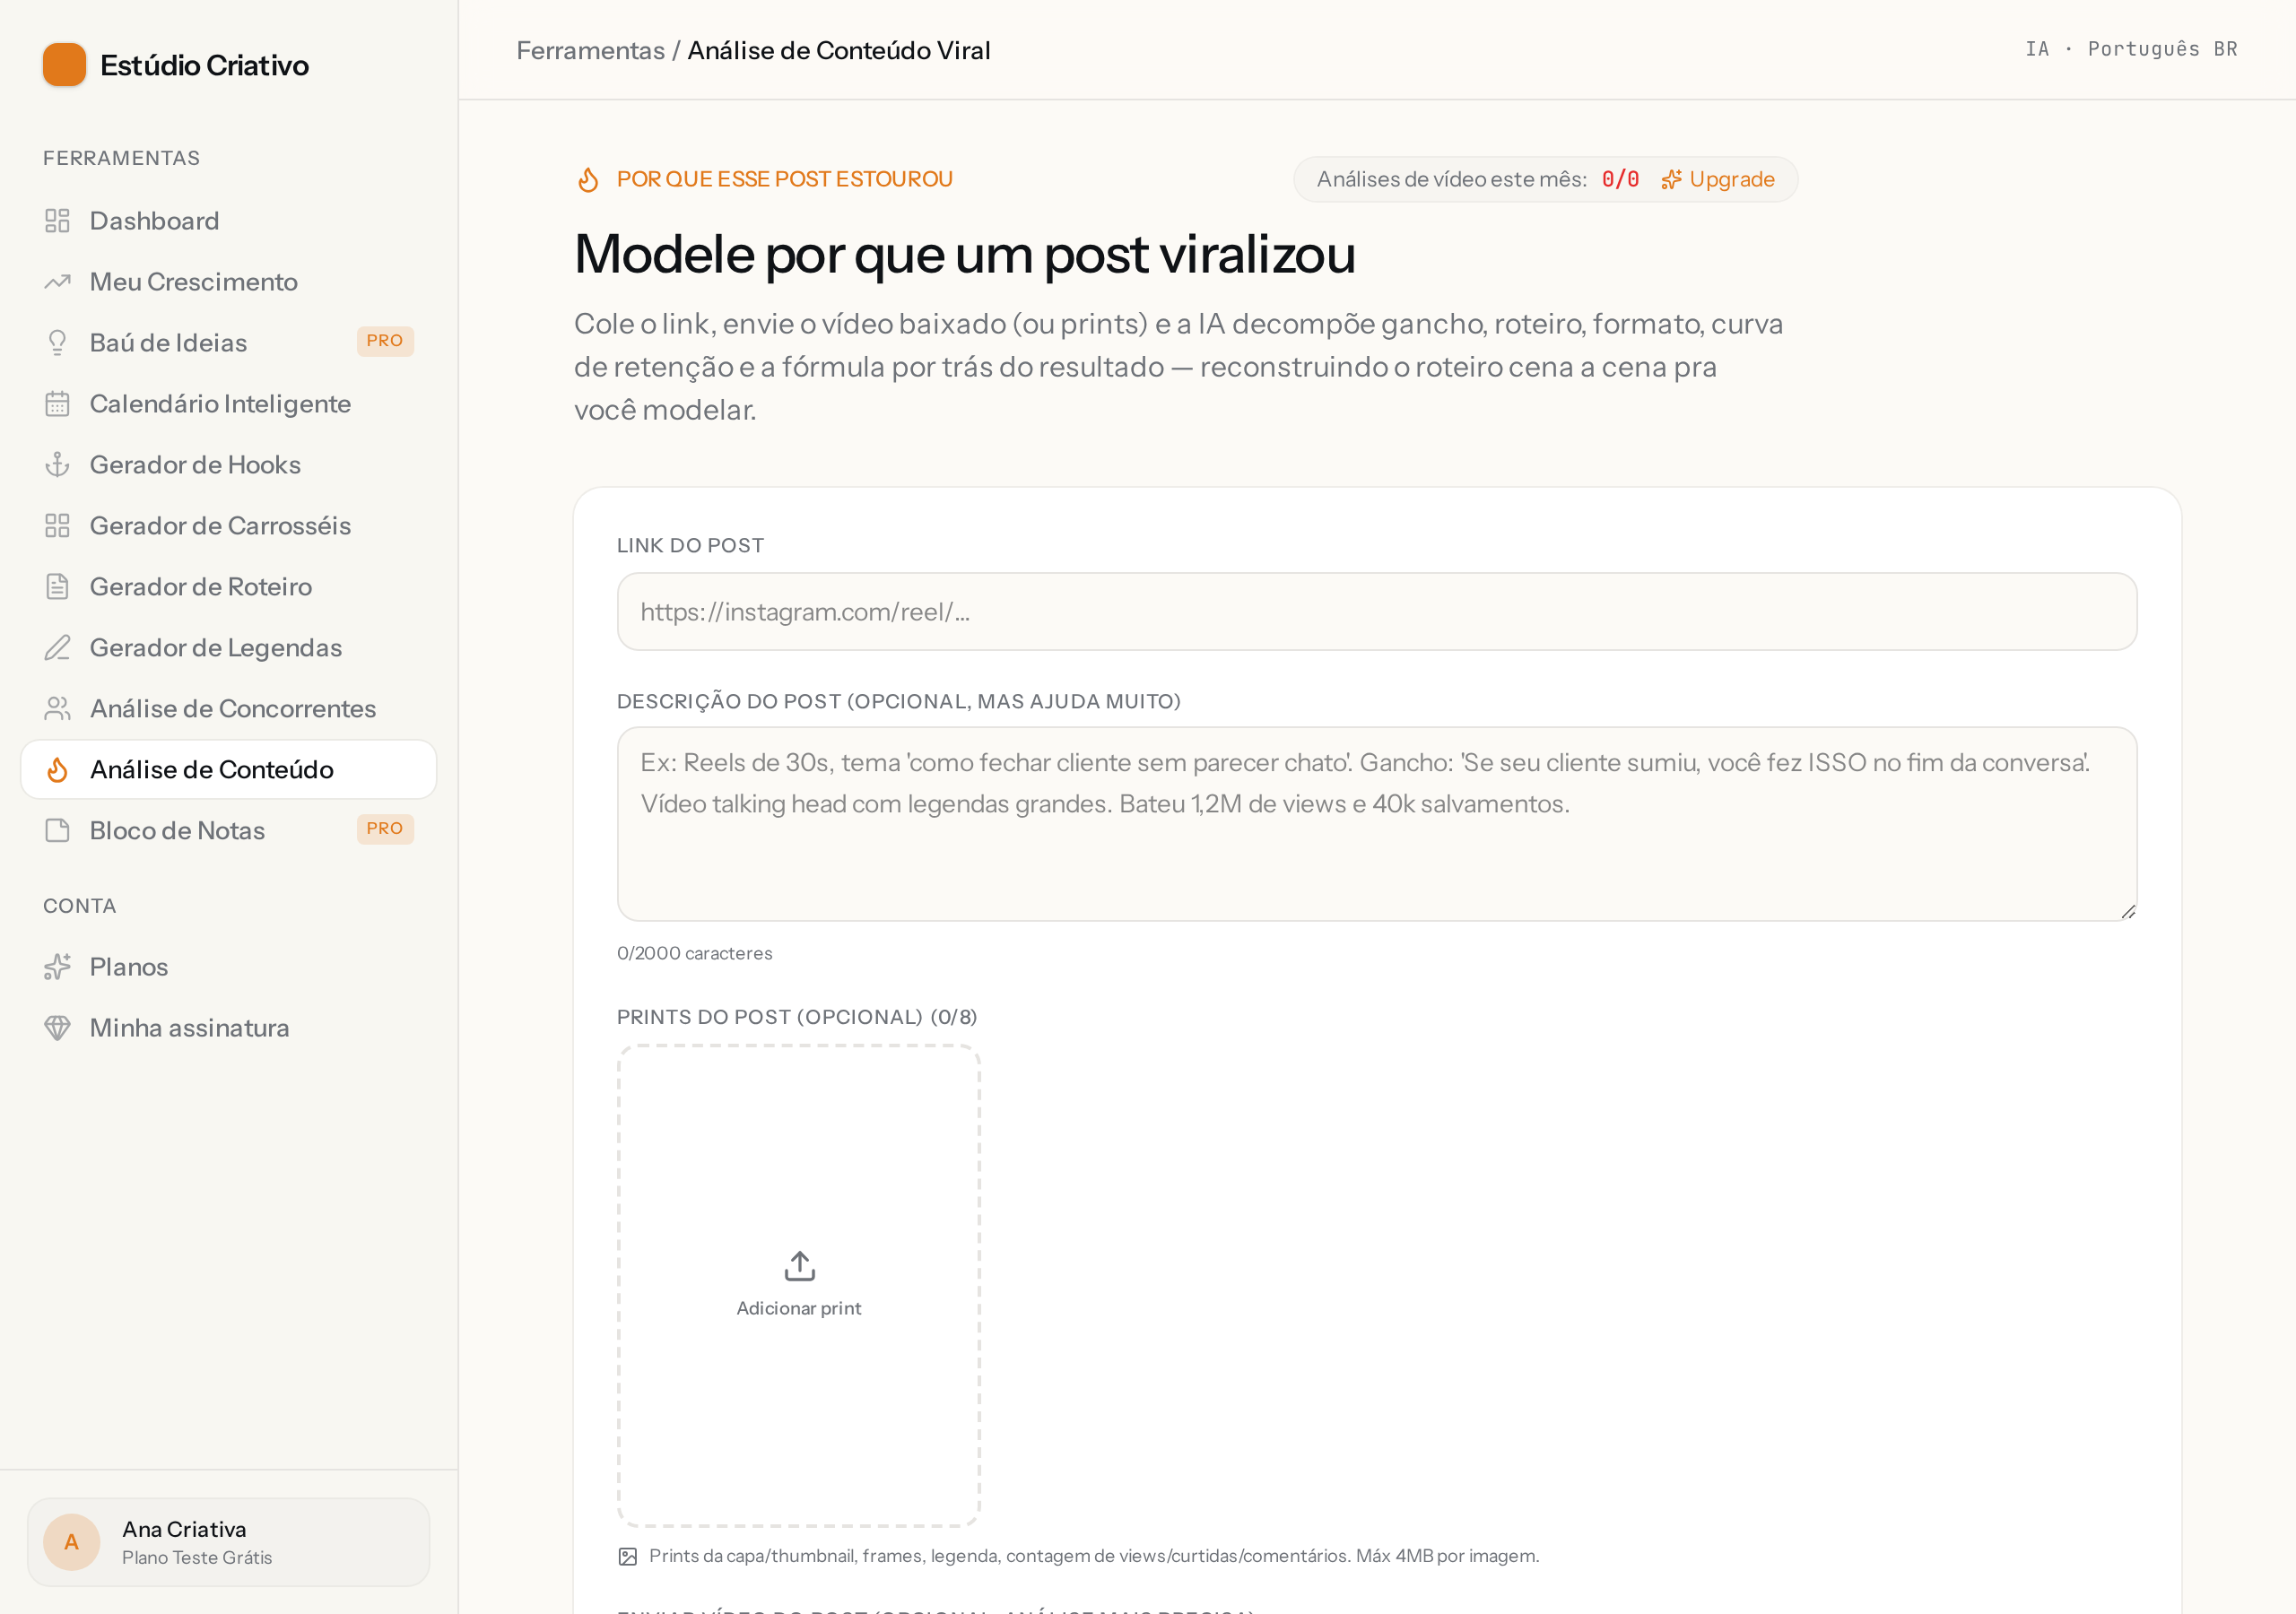Click the Análise de Concorrentes people icon
This screenshot has width=2296, height=1614.
point(57,709)
